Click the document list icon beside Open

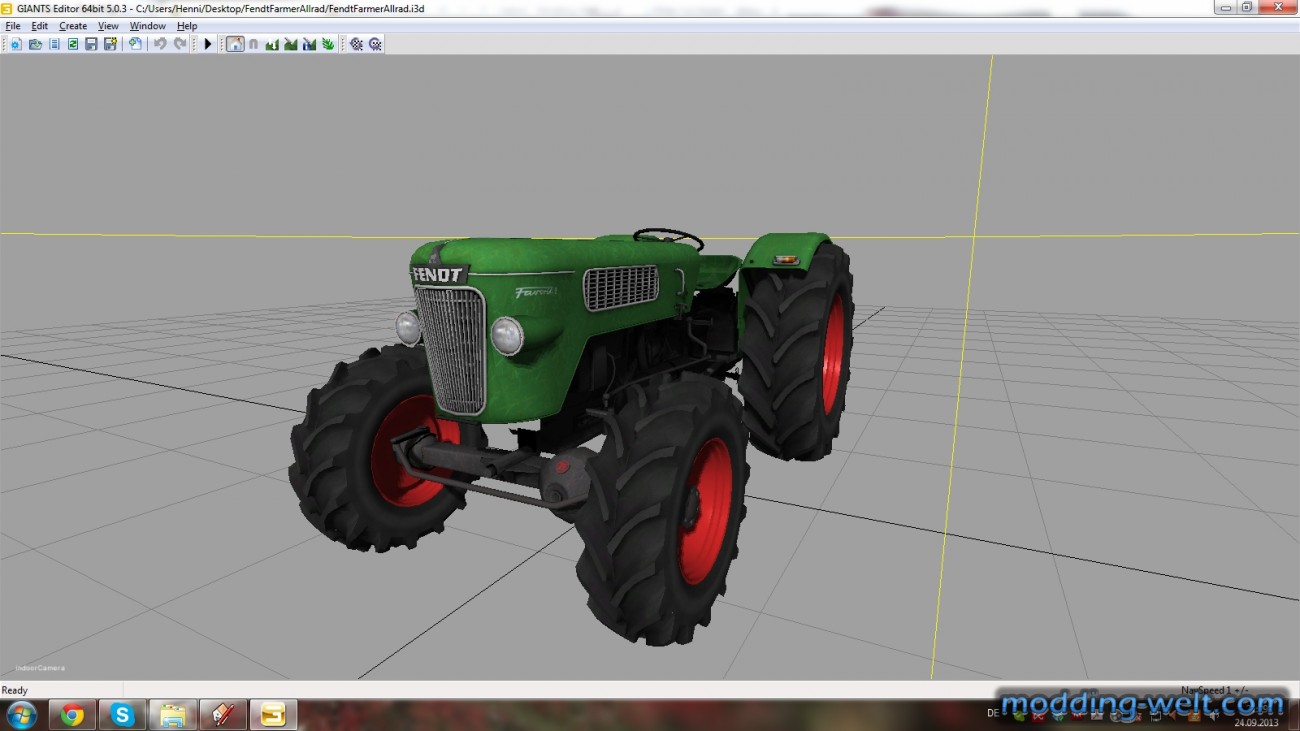pos(54,44)
